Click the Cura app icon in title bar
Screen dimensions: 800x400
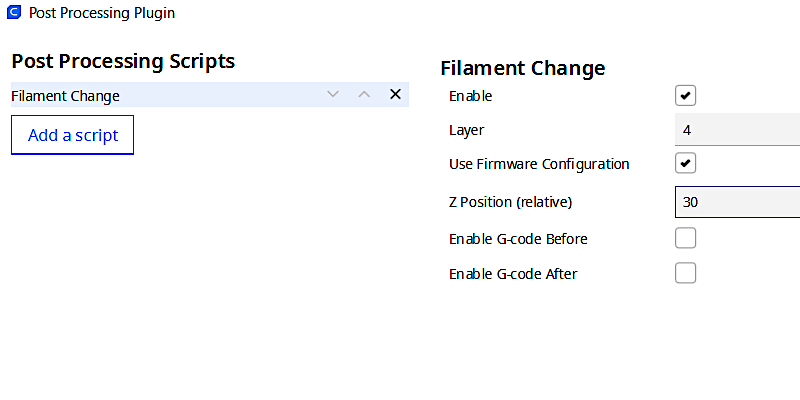point(14,12)
